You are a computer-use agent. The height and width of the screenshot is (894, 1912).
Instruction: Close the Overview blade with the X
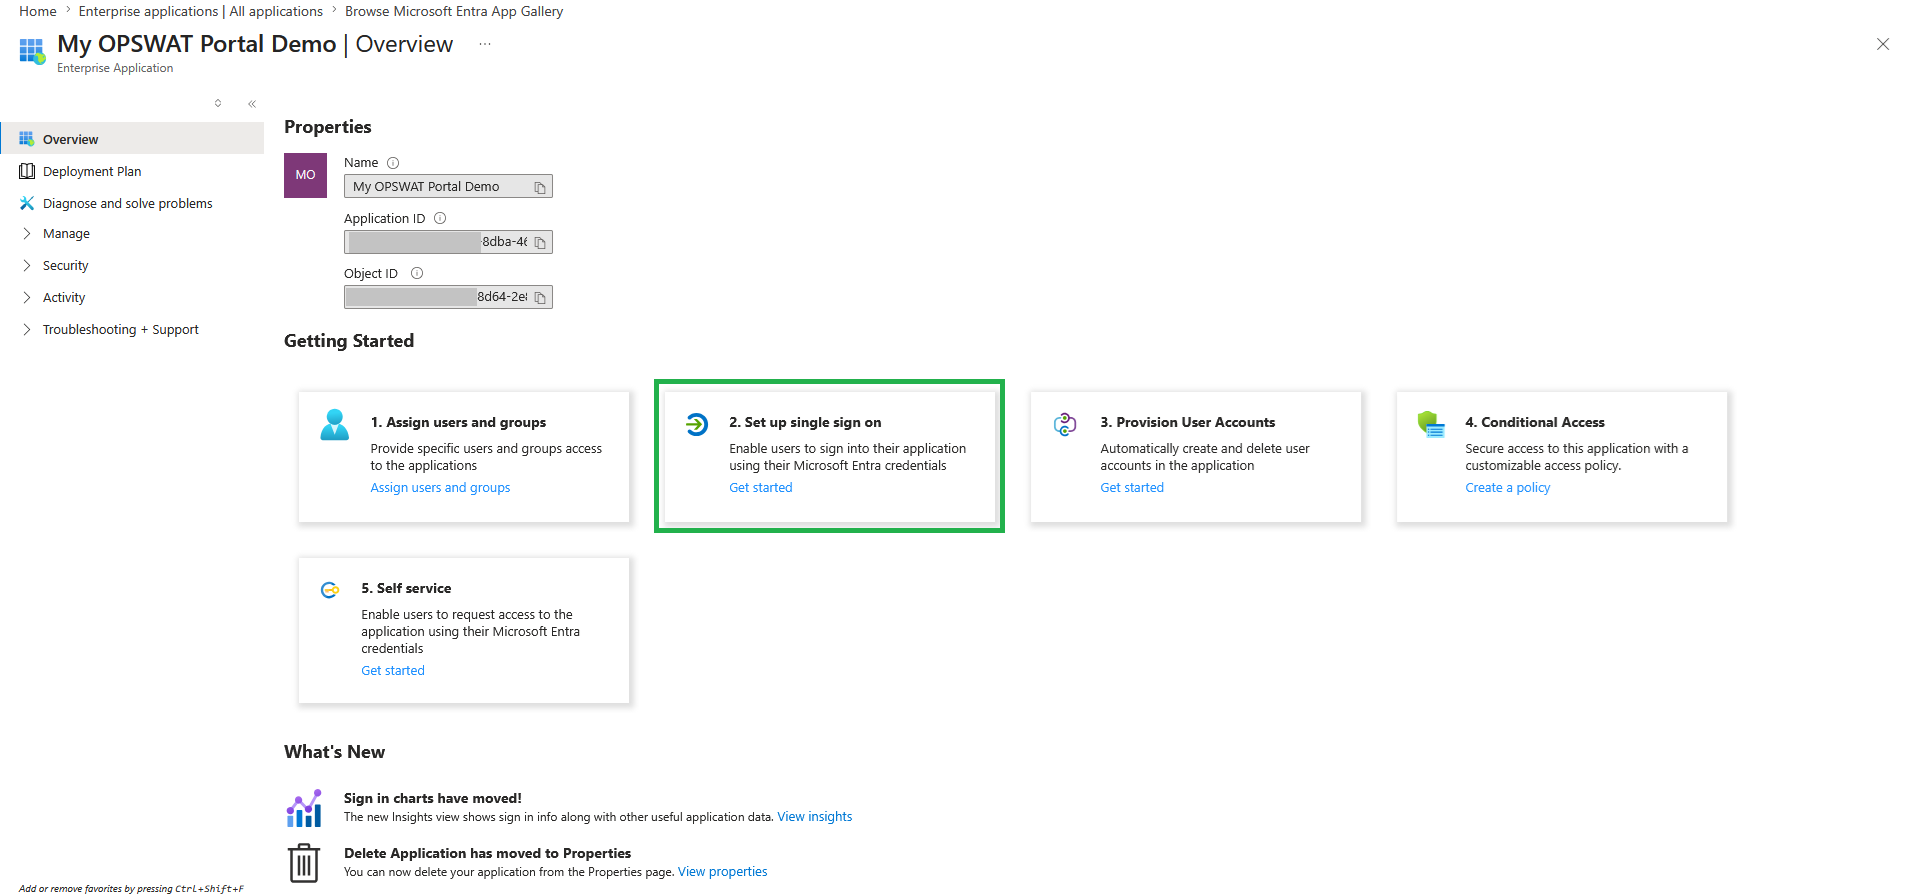point(1883,44)
